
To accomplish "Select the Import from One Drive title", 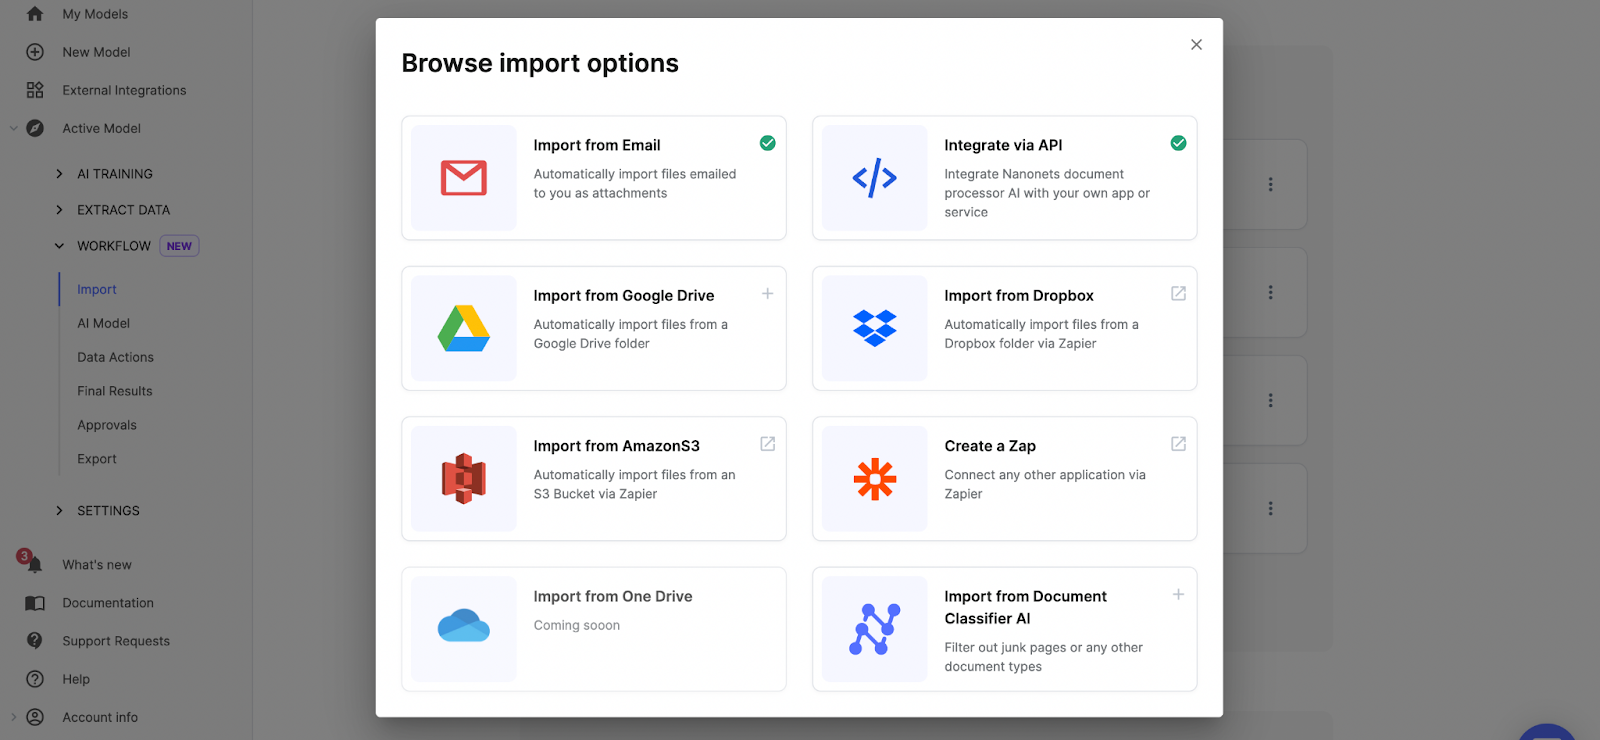I will (x=613, y=597).
